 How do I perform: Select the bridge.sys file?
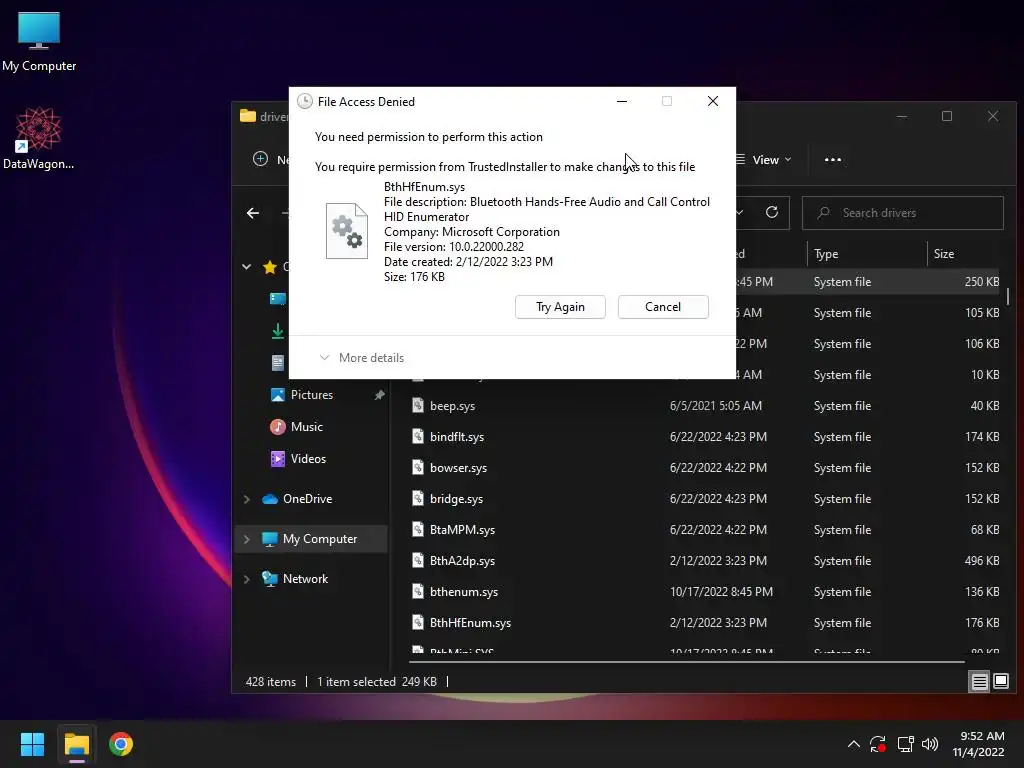click(456, 499)
